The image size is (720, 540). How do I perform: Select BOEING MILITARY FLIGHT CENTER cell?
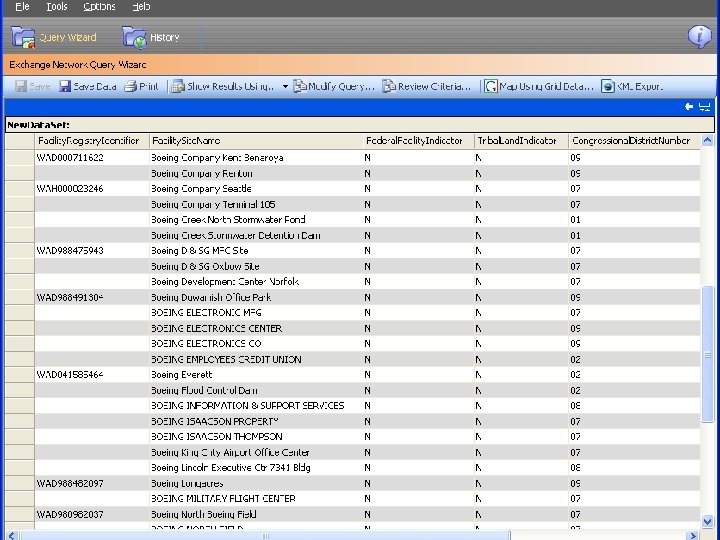click(256, 499)
